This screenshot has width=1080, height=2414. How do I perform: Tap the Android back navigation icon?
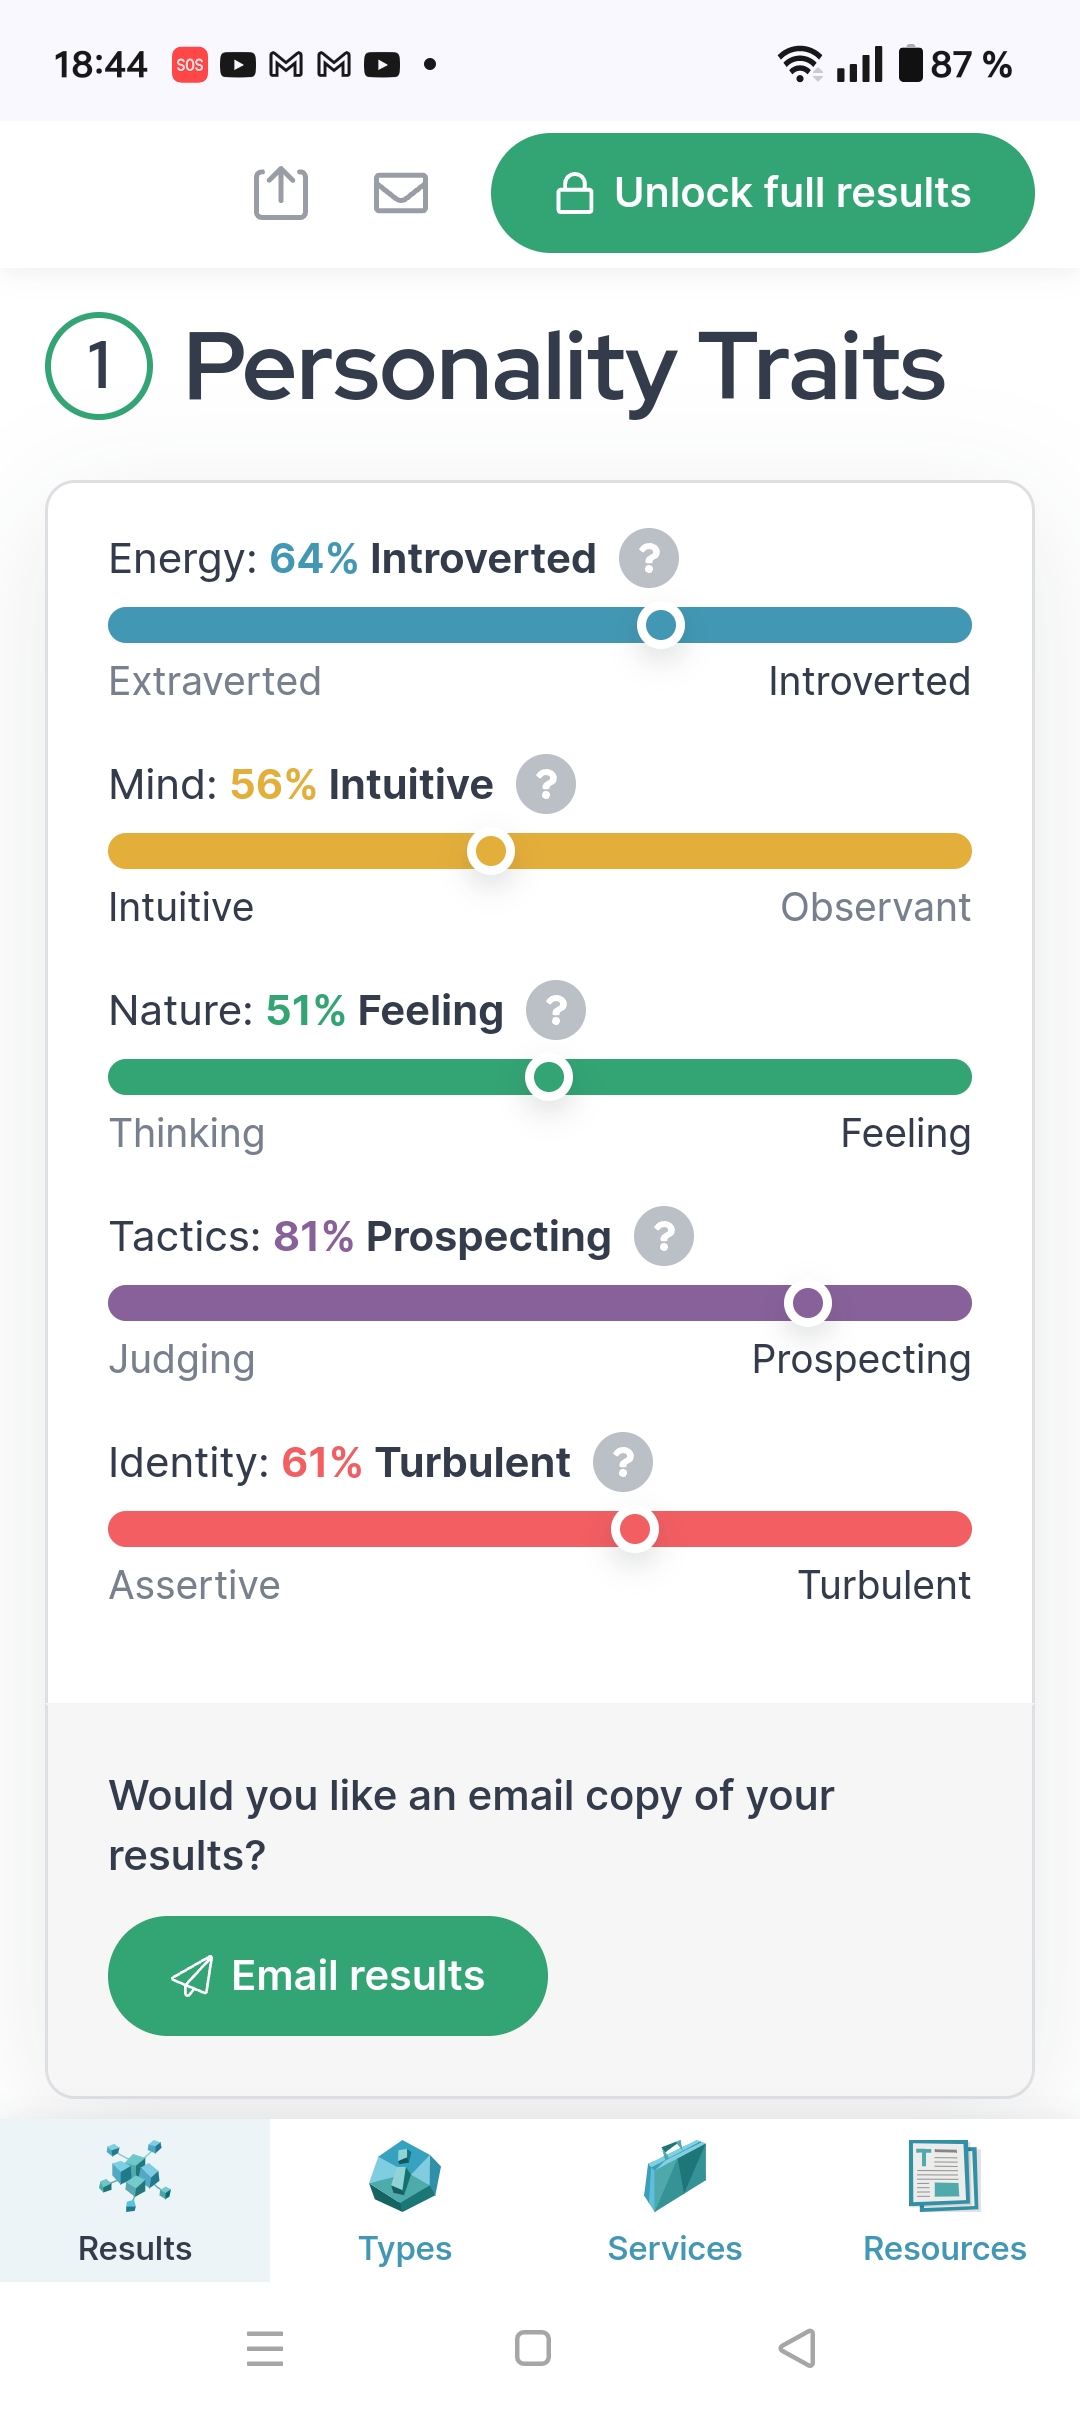(x=797, y=2348)
